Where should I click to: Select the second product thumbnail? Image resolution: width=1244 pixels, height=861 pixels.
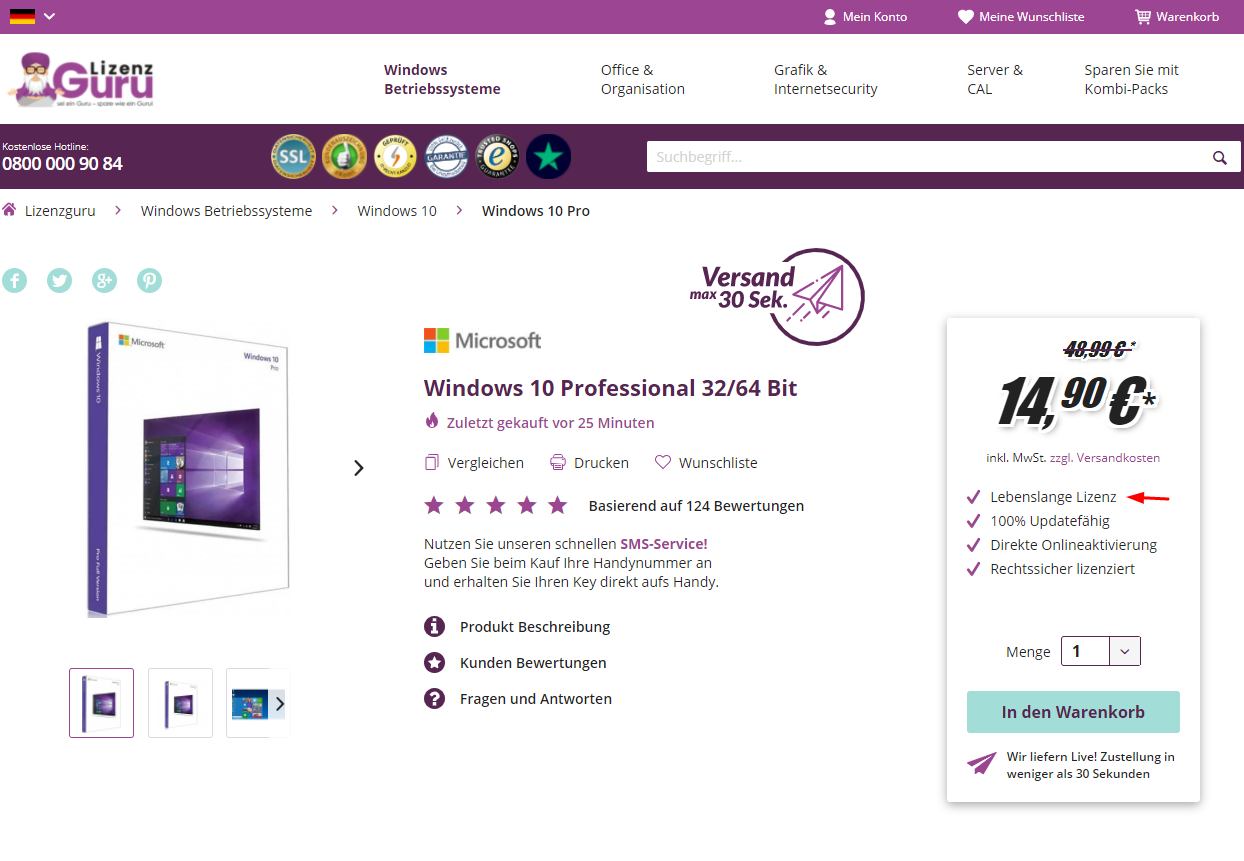[180, 703]
